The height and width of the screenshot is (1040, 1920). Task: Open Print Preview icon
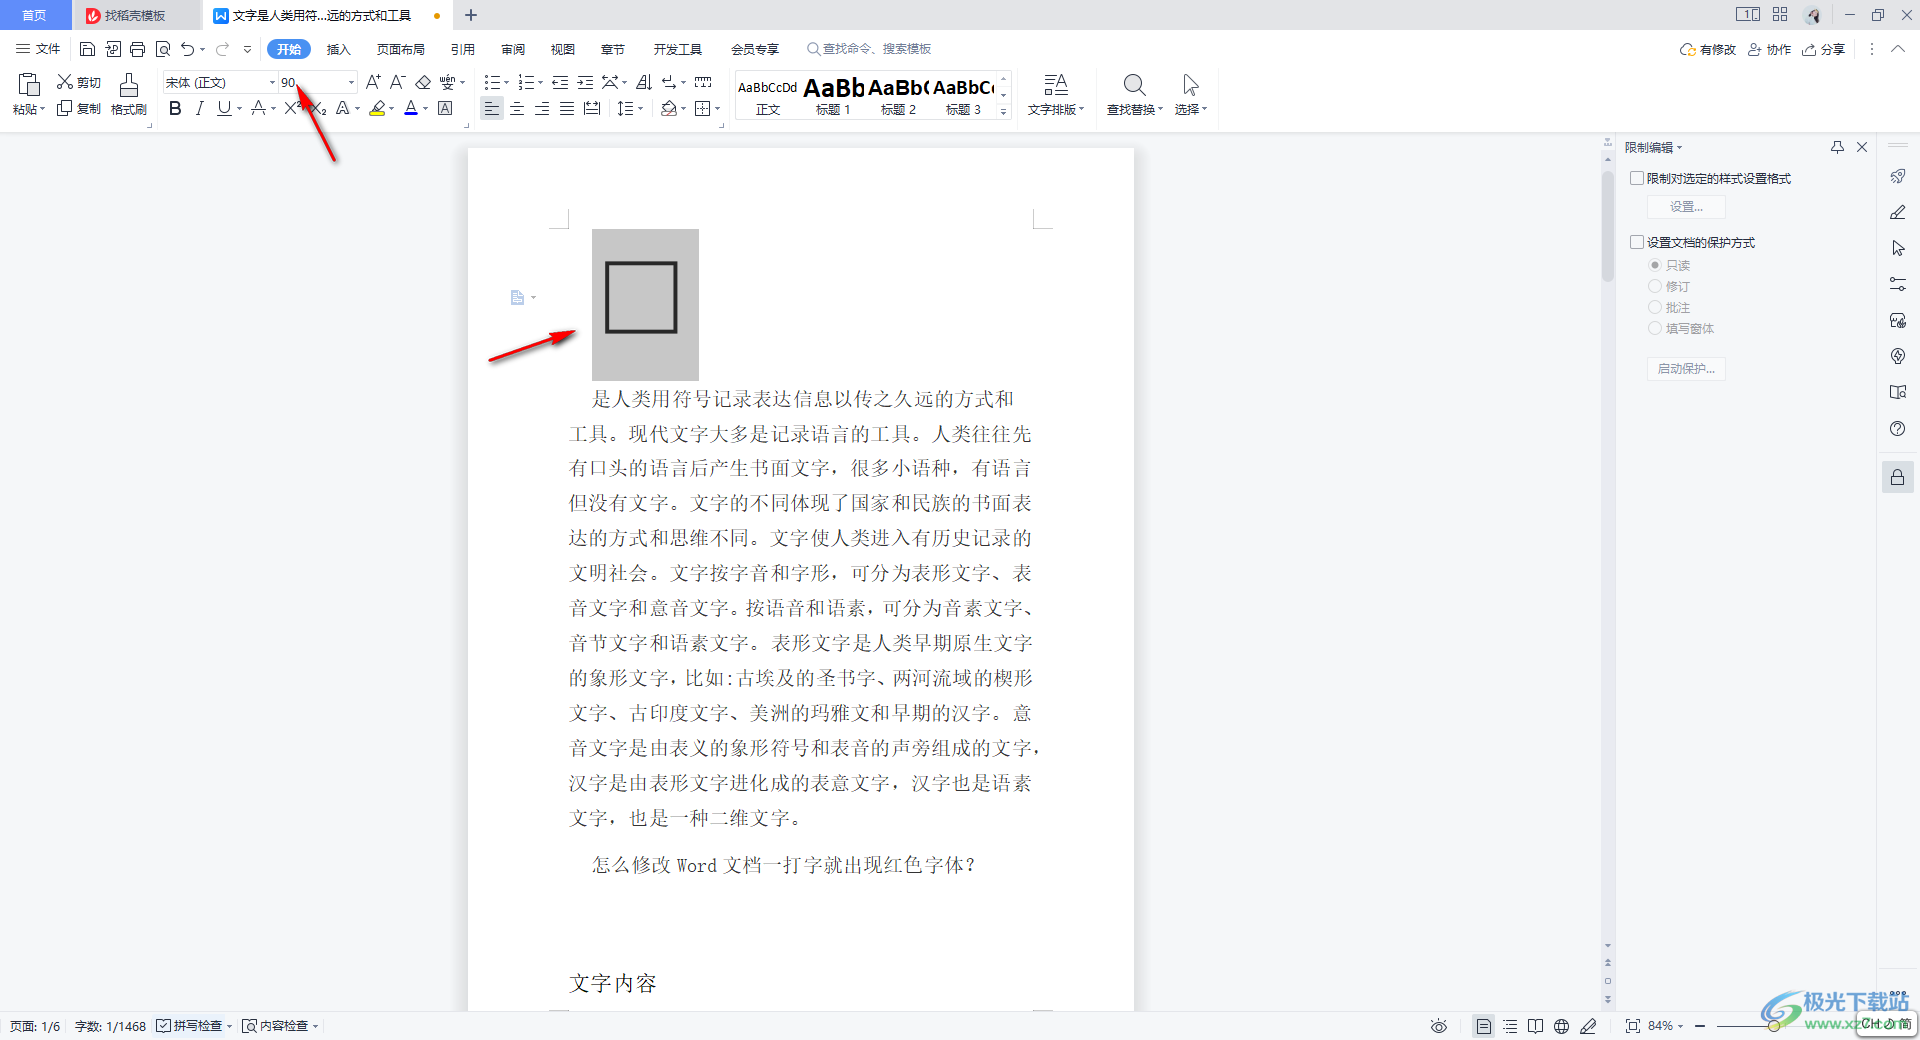163,49
